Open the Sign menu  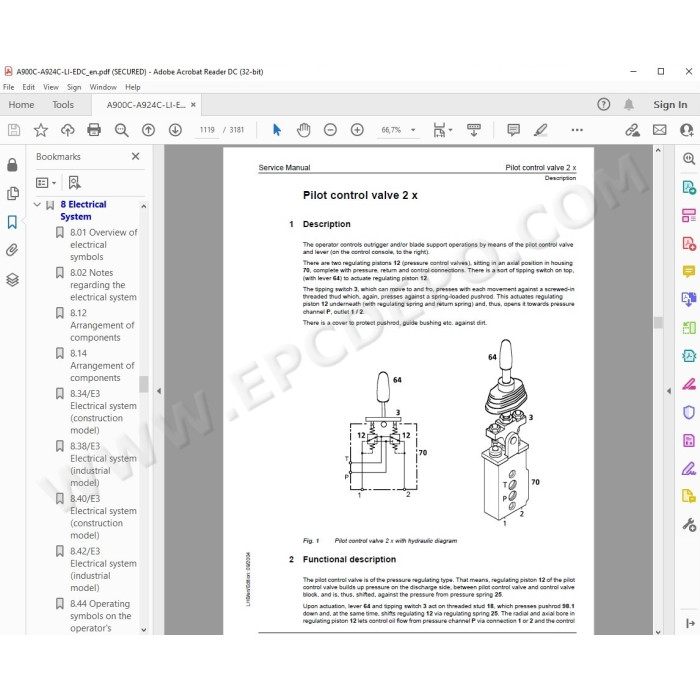(74, 87)
